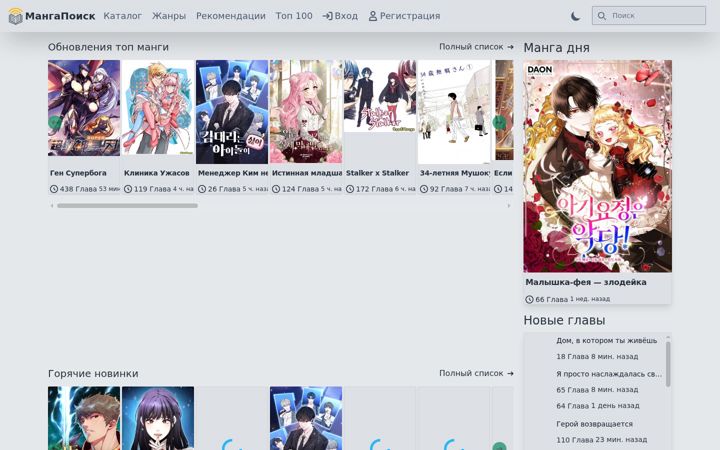Open Stalker x Stalker cover thumbnail
Screen dimensions: 720x450
click(380, 96)
